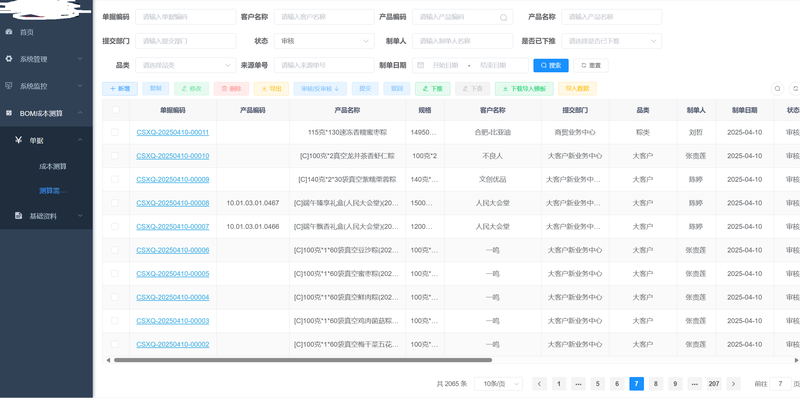The image size is (800, 398).
Task: Go to page 207 in pagination
Action: 714,384
